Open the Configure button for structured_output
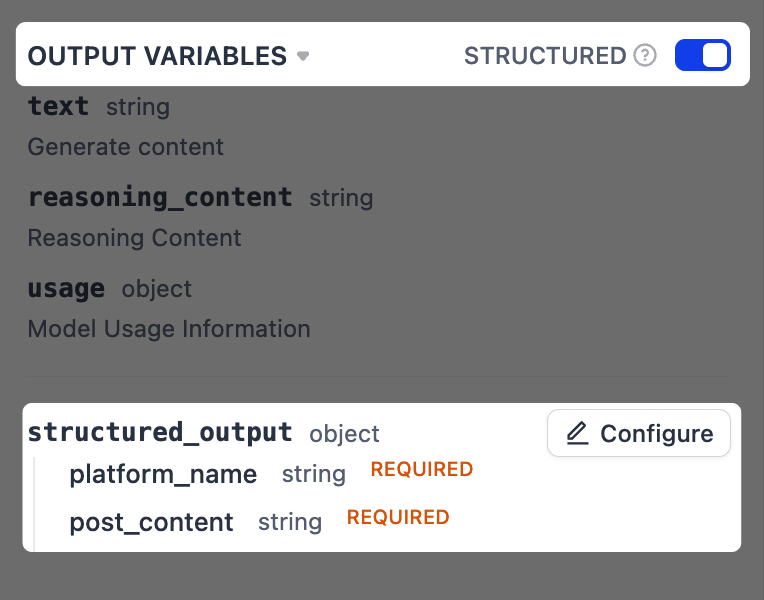Viewport: 764px width, 600px height. (639, 434)
